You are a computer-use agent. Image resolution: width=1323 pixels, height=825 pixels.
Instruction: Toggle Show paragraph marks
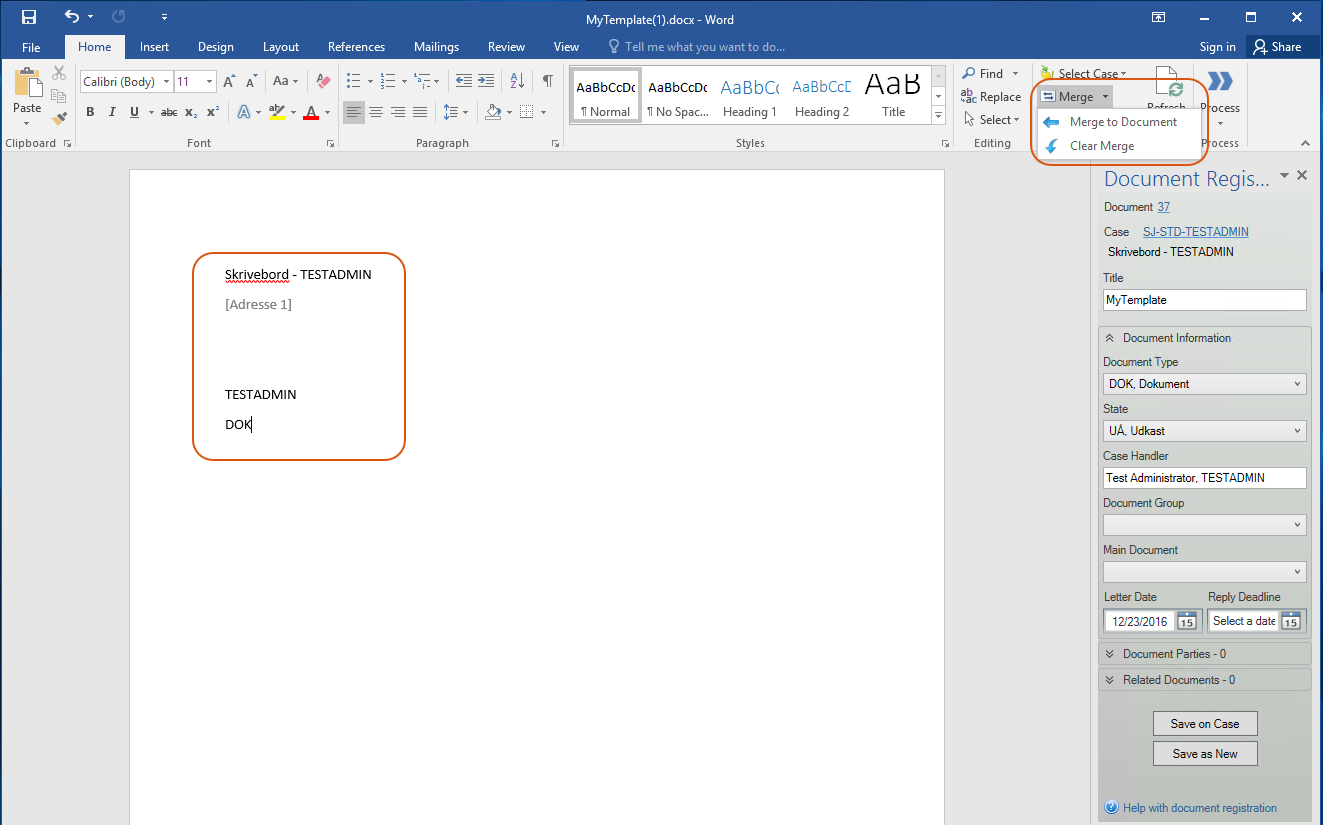(547, 81)
